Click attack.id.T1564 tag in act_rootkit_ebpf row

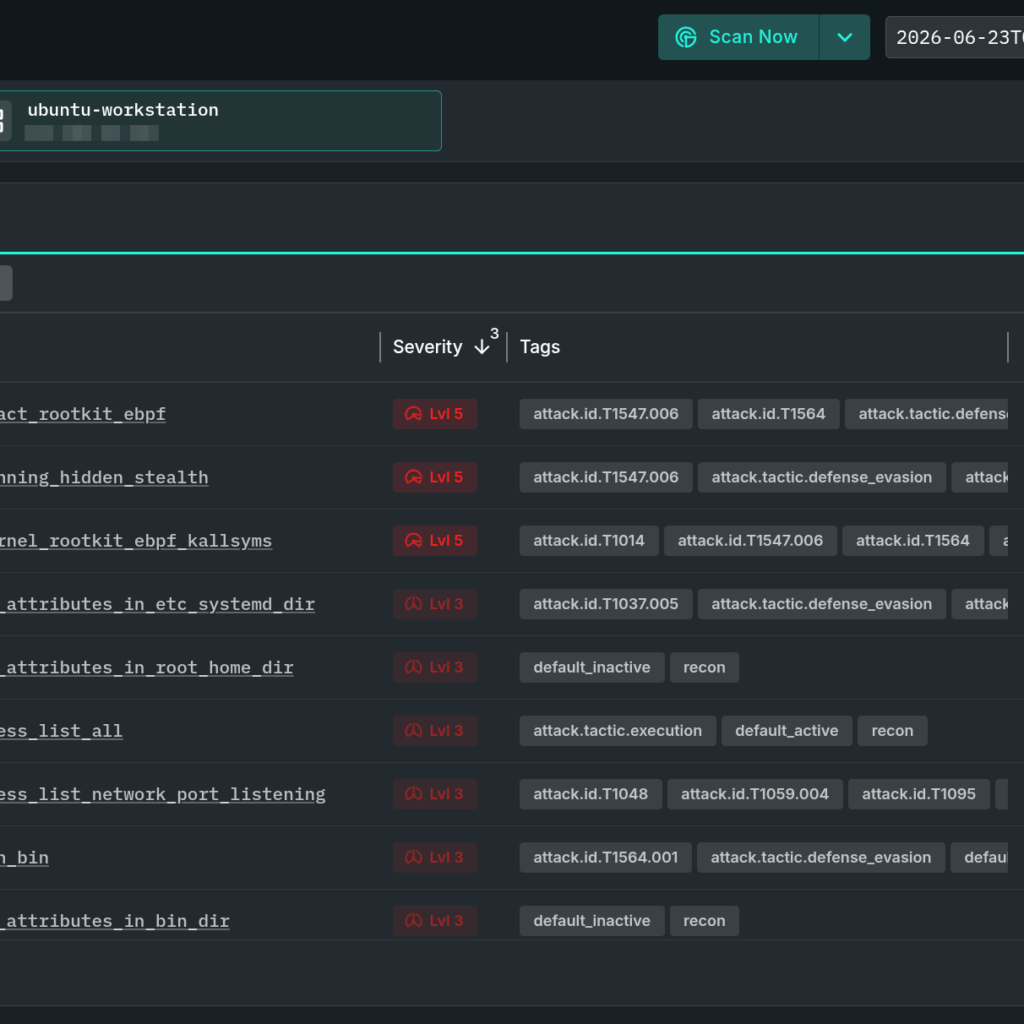tap(769, 414)
